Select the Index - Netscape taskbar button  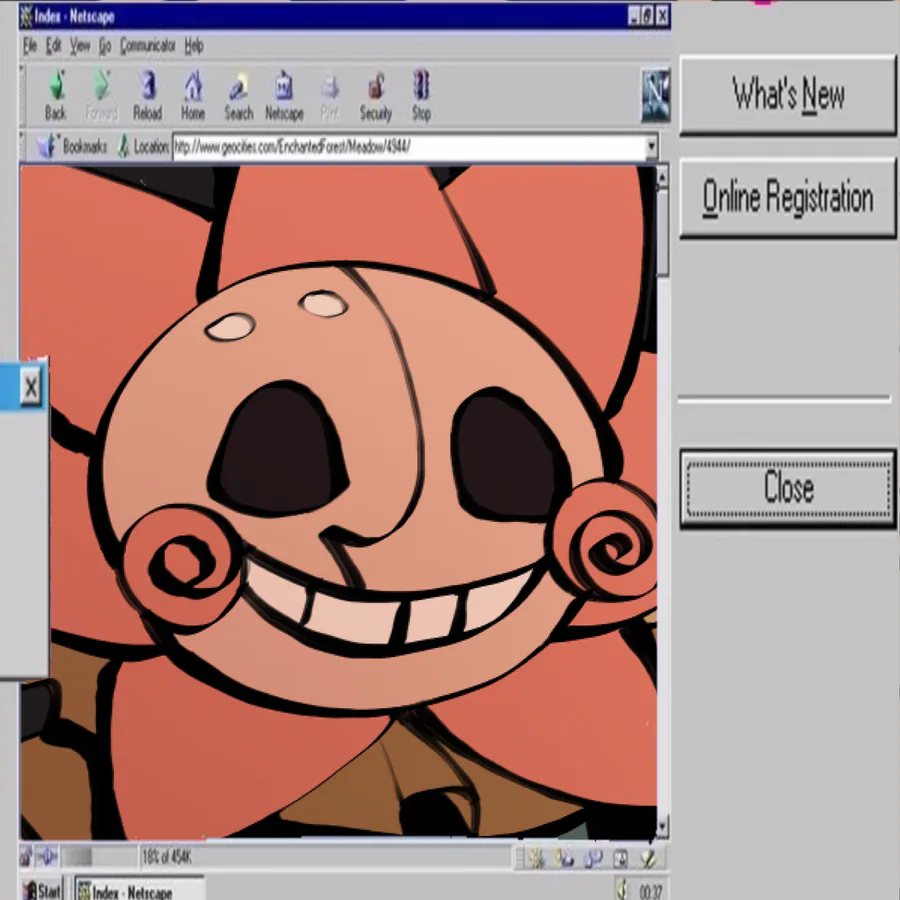click(x=139, y=890)
